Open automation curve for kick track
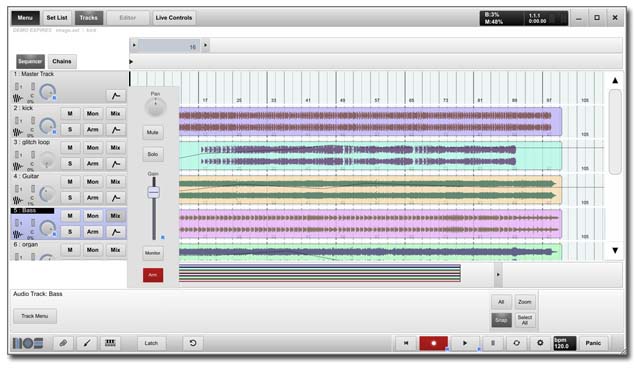This screenshot has width=634, height=370. pos(116,130)
